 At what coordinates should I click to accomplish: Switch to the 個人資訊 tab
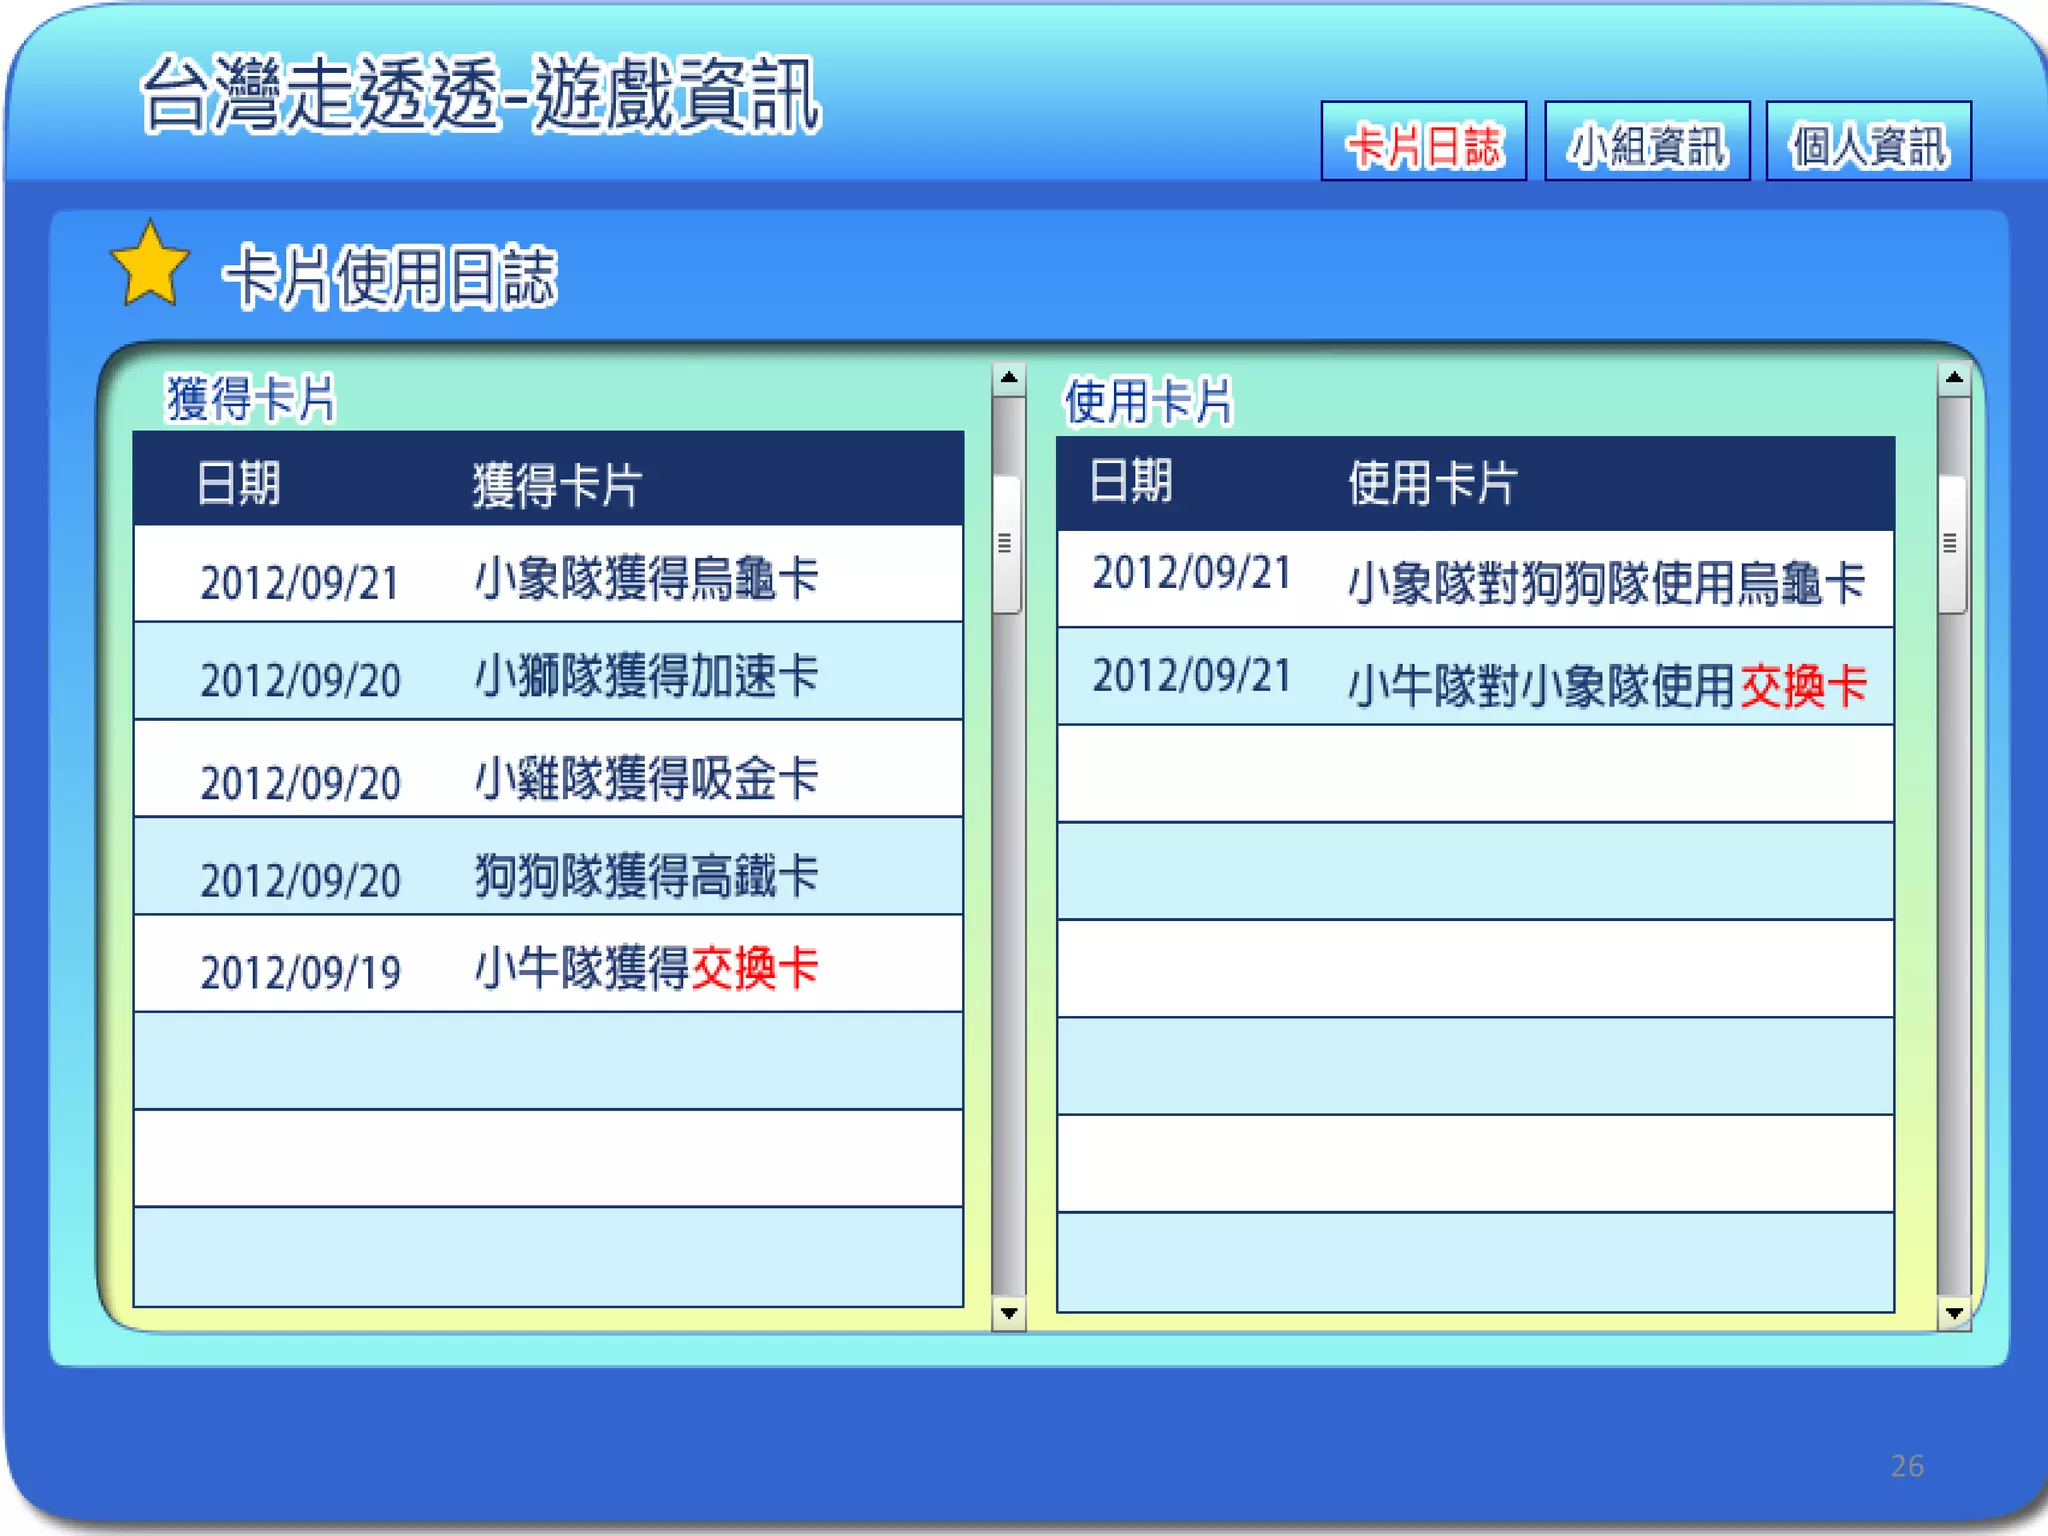pos(1868,143)
